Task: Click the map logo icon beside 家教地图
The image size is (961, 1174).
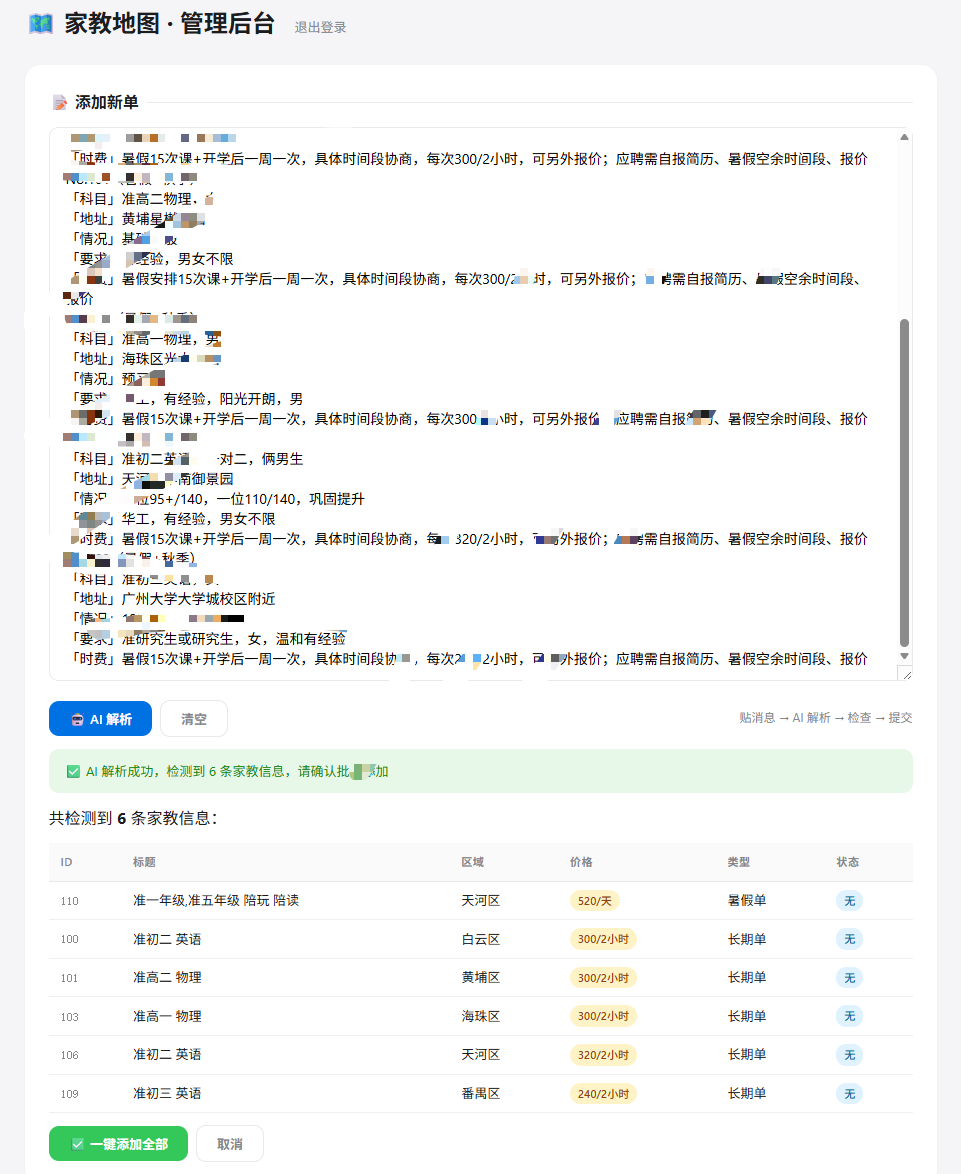Action: click(x=40, y=24)
